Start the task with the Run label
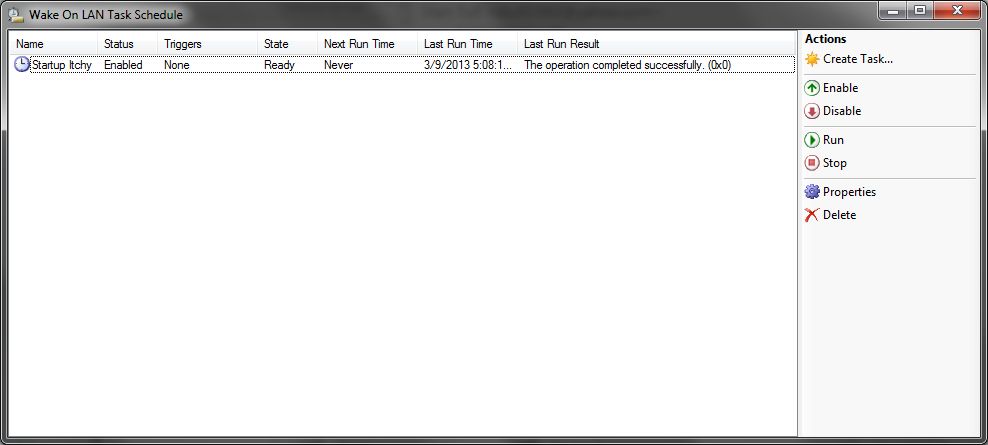 tap(833, 140)
